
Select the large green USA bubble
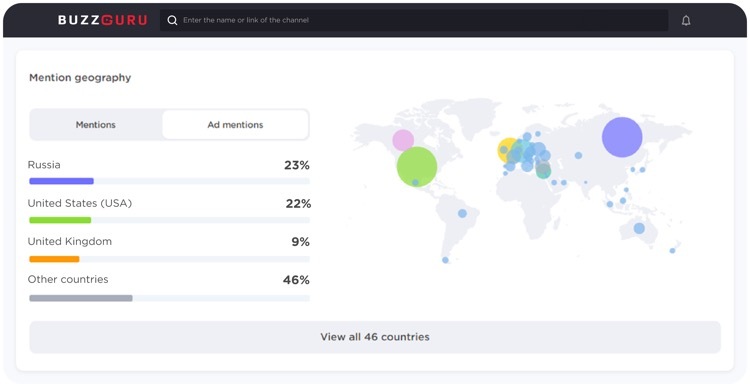coord(417,166)
